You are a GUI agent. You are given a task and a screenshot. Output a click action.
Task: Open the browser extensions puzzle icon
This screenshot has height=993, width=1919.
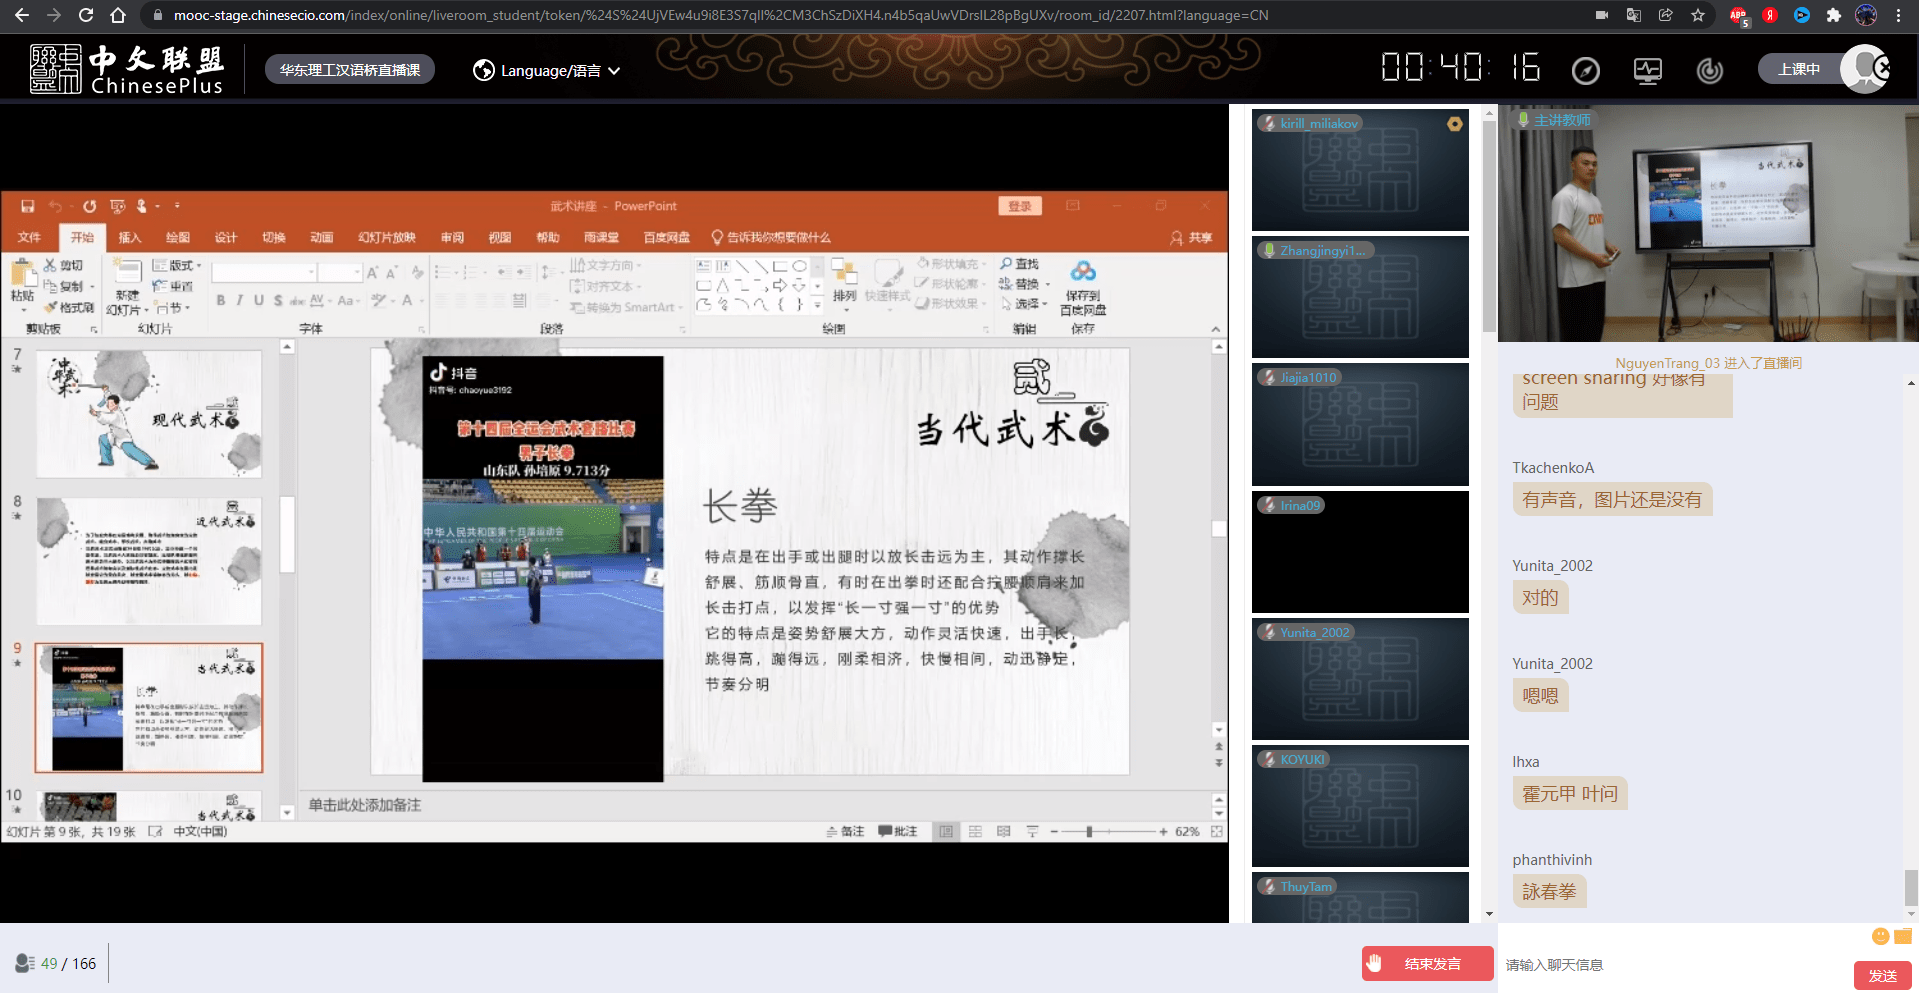point(1833,15)
